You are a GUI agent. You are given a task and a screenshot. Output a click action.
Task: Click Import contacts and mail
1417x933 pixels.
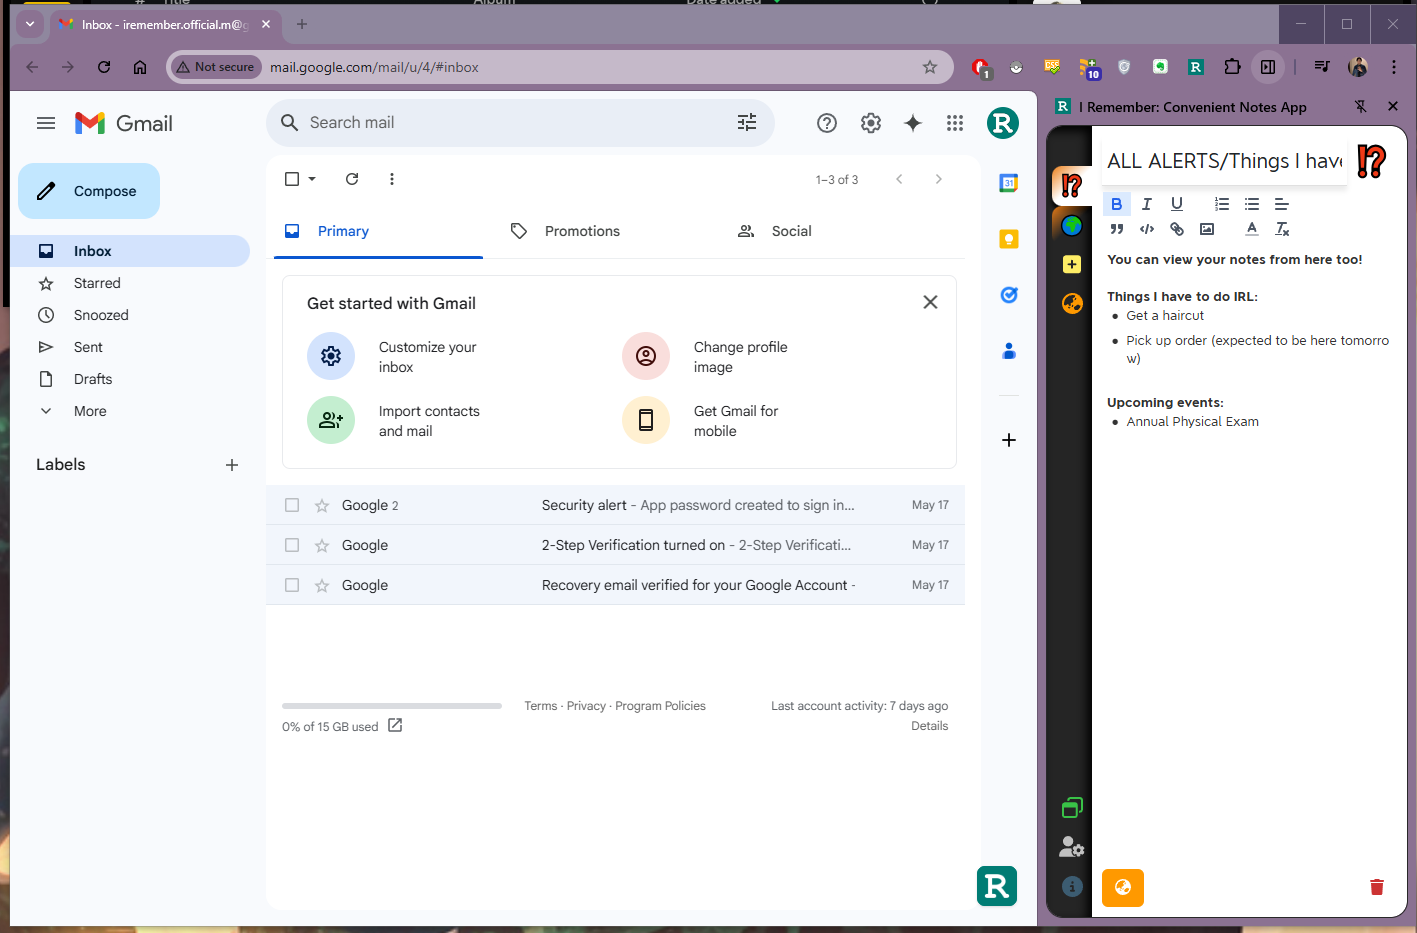pos(429,421)
